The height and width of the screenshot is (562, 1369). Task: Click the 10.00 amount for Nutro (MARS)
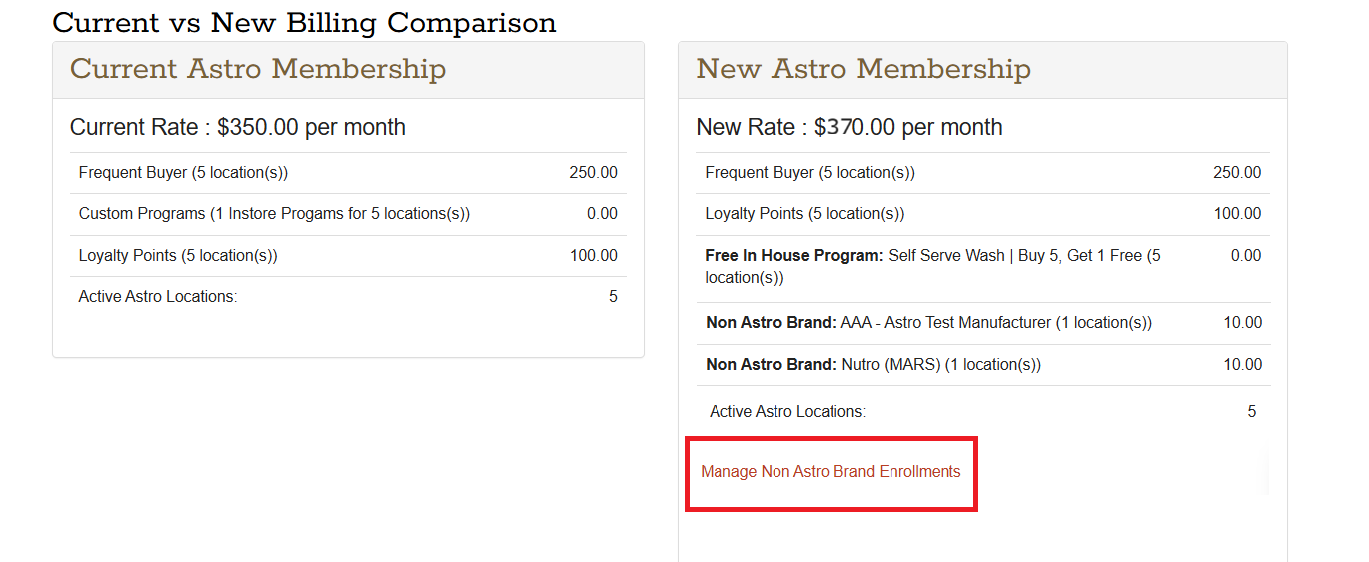coord(1242,365)
